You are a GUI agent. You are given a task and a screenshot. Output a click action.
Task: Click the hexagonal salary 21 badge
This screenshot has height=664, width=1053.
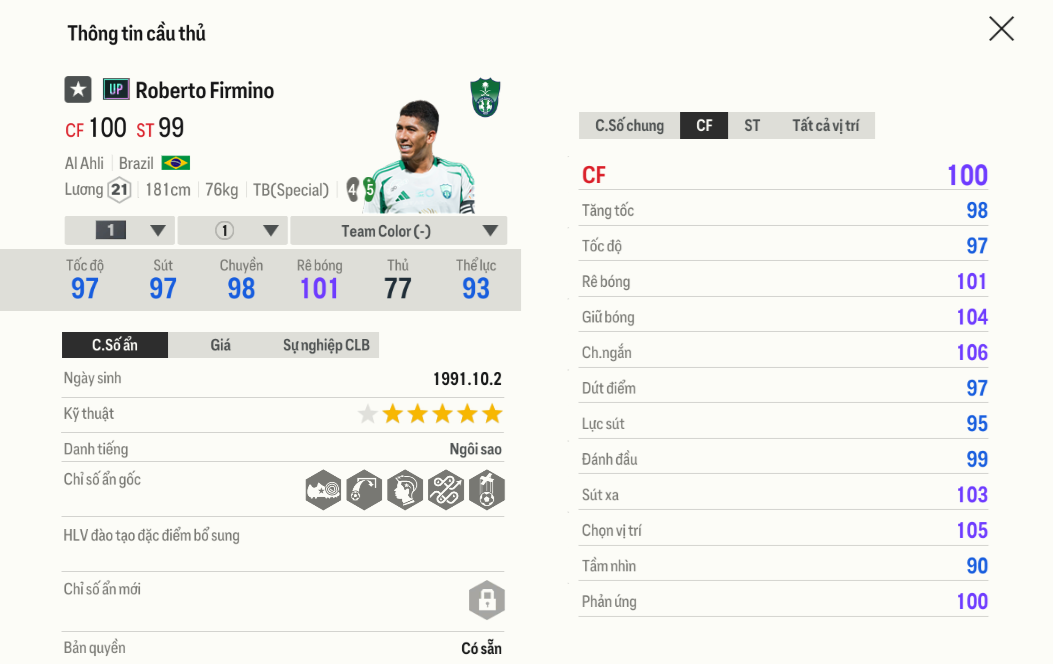pos(120,190)
